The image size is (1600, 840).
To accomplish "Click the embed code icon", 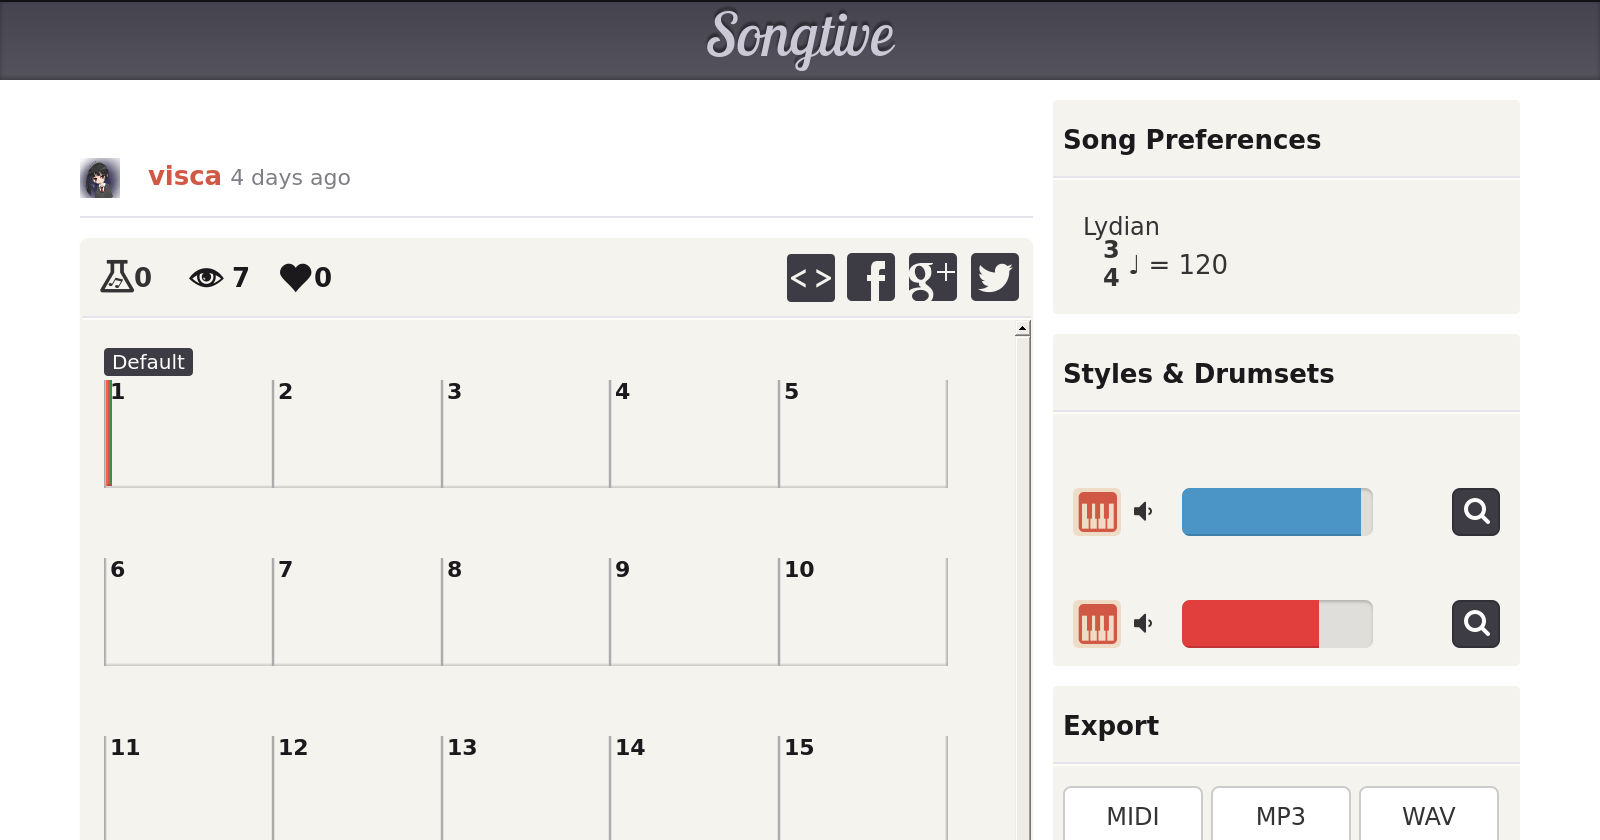I will 810,277.
